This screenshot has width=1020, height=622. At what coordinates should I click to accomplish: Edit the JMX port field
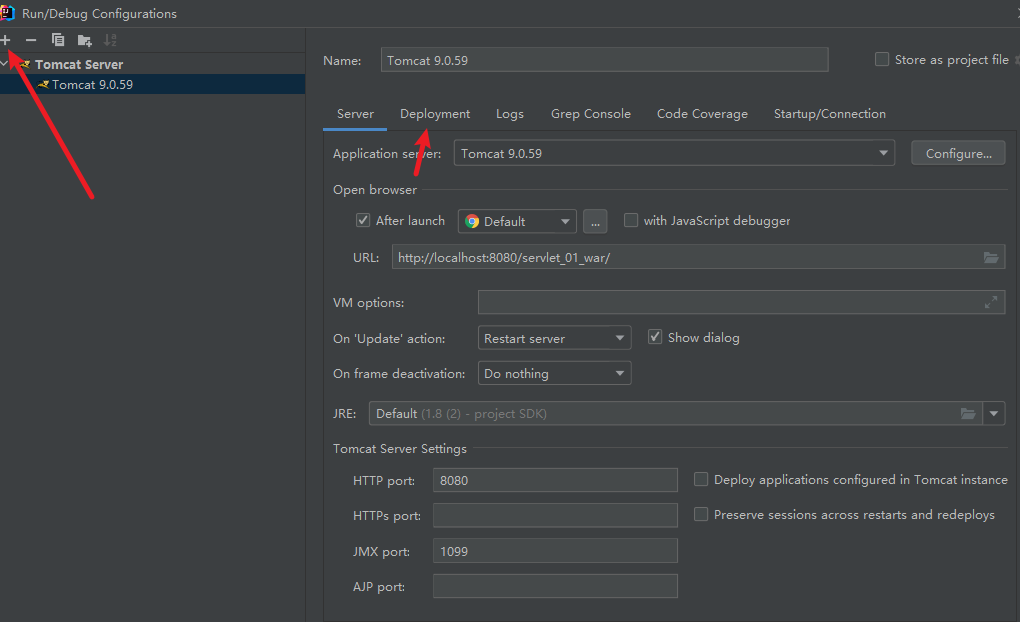(x=555, y=551)
